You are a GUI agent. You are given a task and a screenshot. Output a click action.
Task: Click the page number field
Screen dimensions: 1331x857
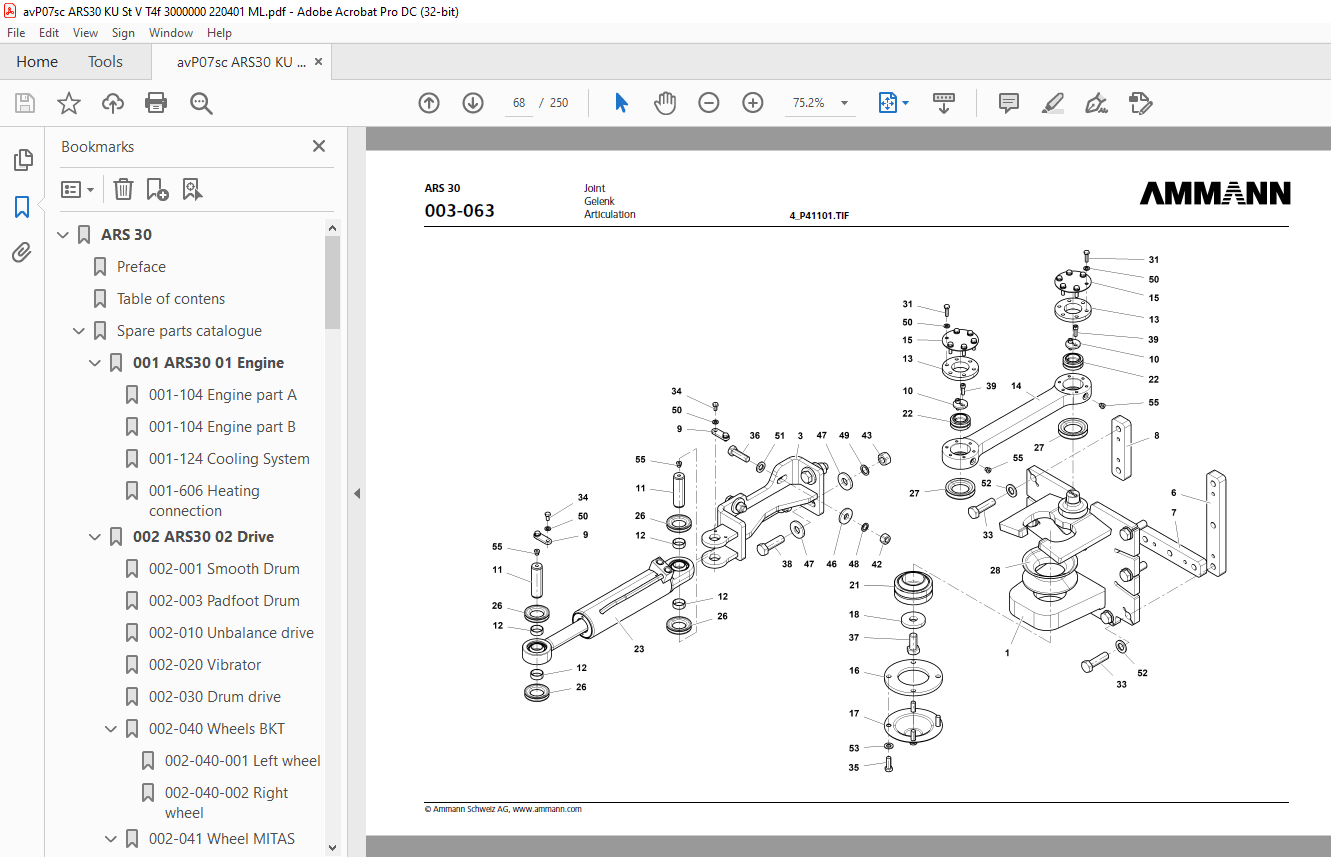519,103
